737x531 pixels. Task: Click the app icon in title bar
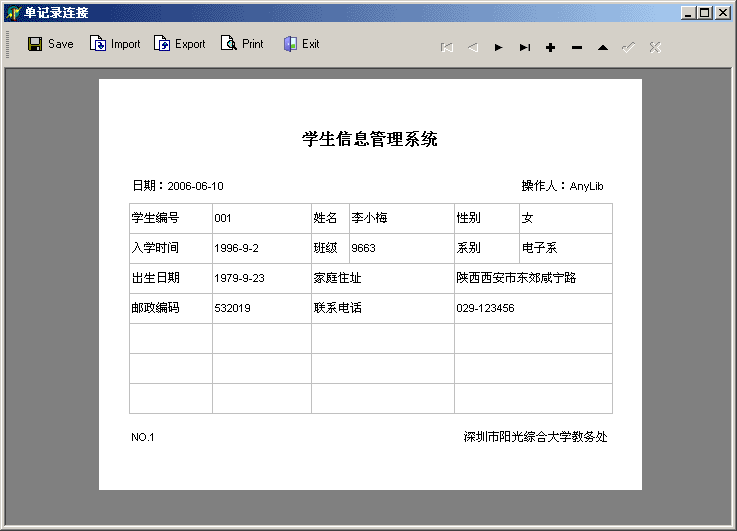coord(13,13)
